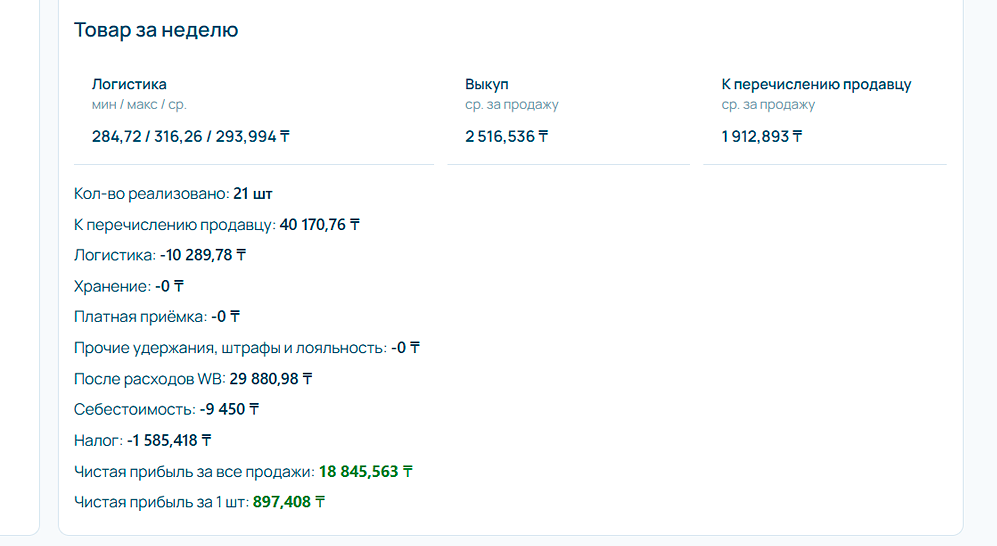Select the green total net profit 18 845,563 ₸
The width and height of the screenshot is (997, 546).
366,471
